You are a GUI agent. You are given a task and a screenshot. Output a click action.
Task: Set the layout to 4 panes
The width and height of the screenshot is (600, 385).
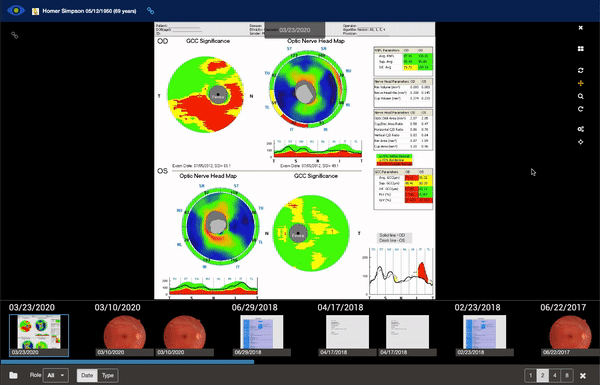coord(555,375)
